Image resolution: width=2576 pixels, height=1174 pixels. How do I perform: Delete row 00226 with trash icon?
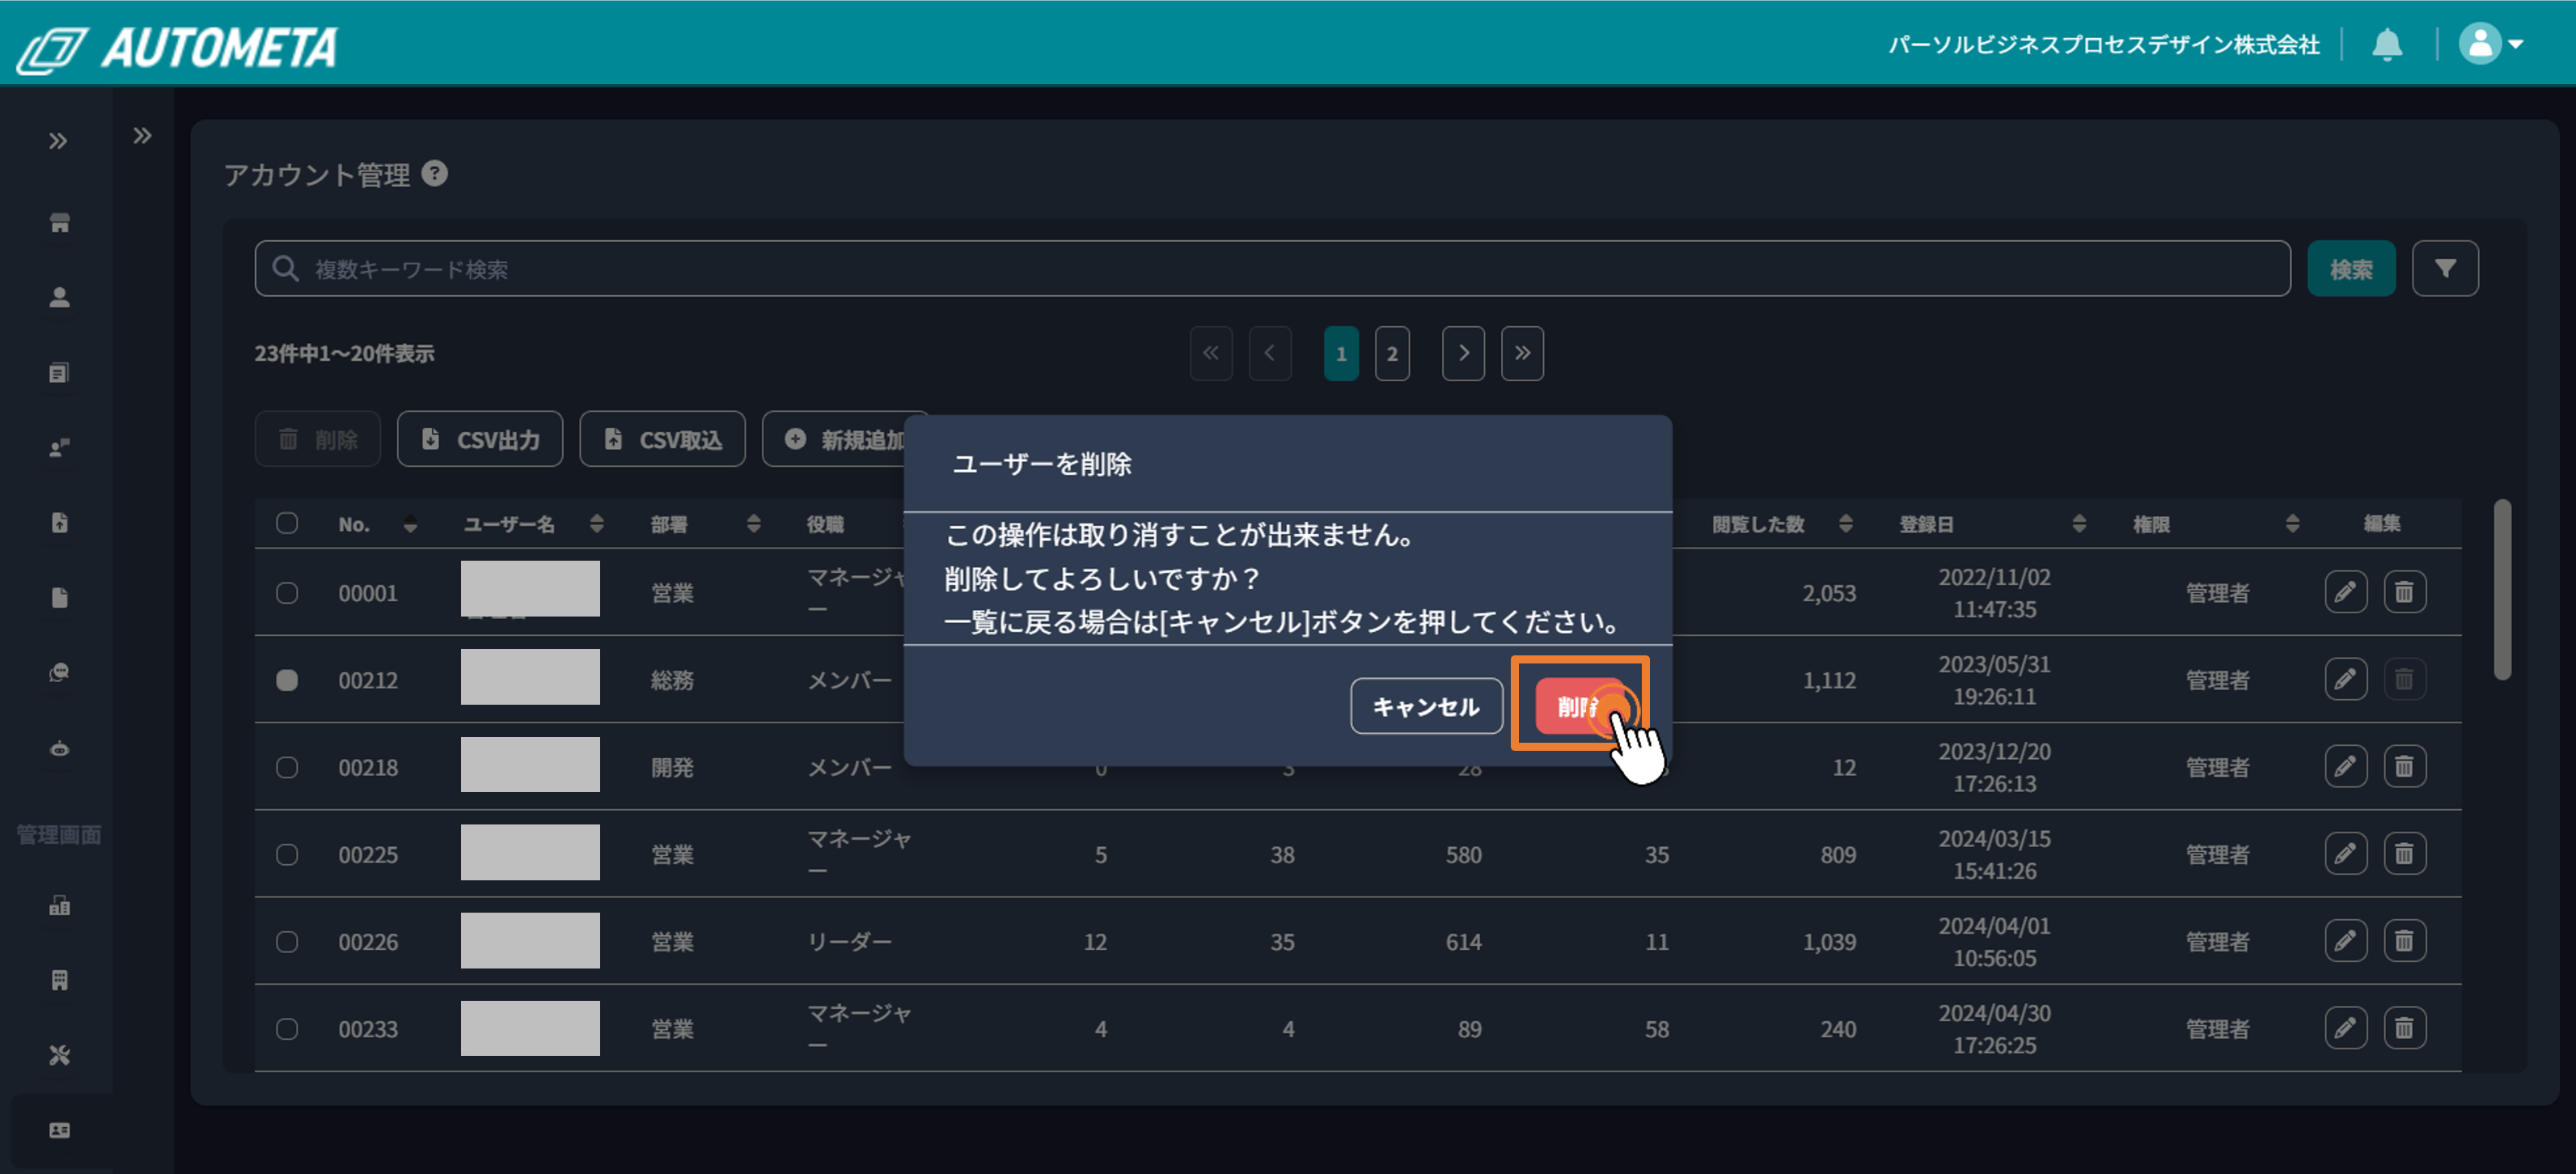click(2404, 941)
